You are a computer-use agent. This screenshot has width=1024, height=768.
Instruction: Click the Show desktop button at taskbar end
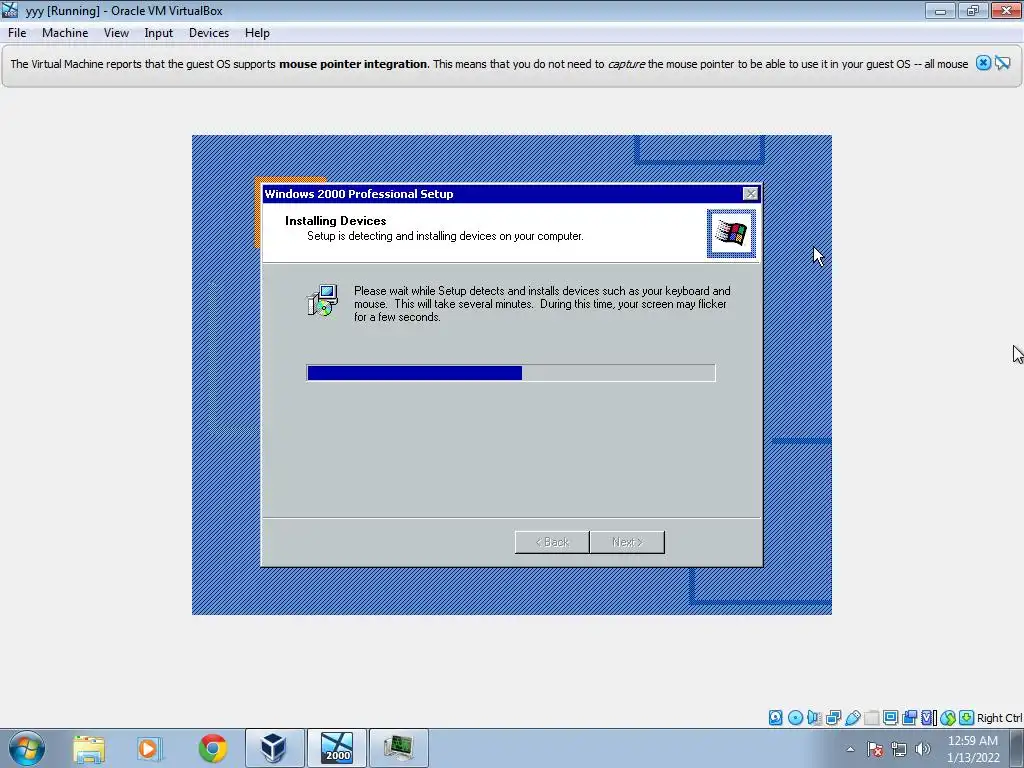1017,748
